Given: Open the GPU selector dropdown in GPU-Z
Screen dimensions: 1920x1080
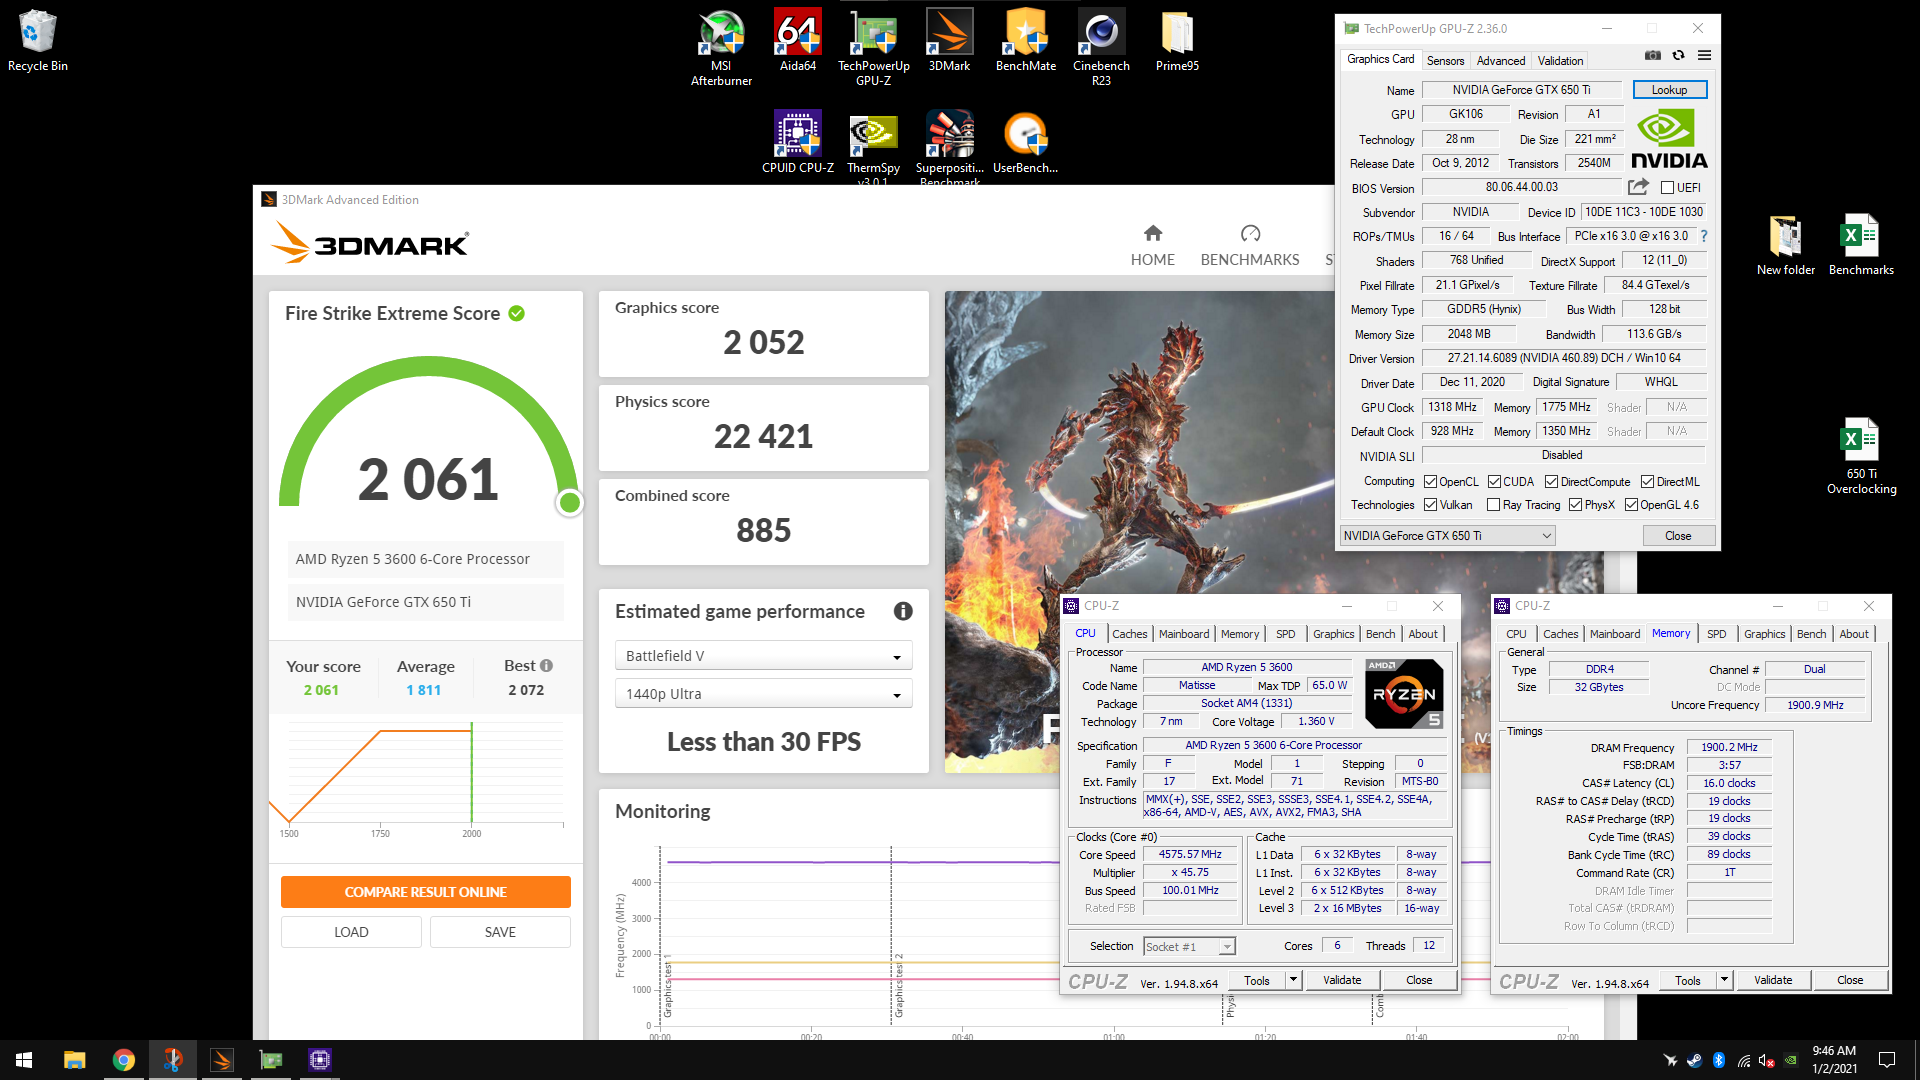Looking at the screenshot, I should point(1447,536).
